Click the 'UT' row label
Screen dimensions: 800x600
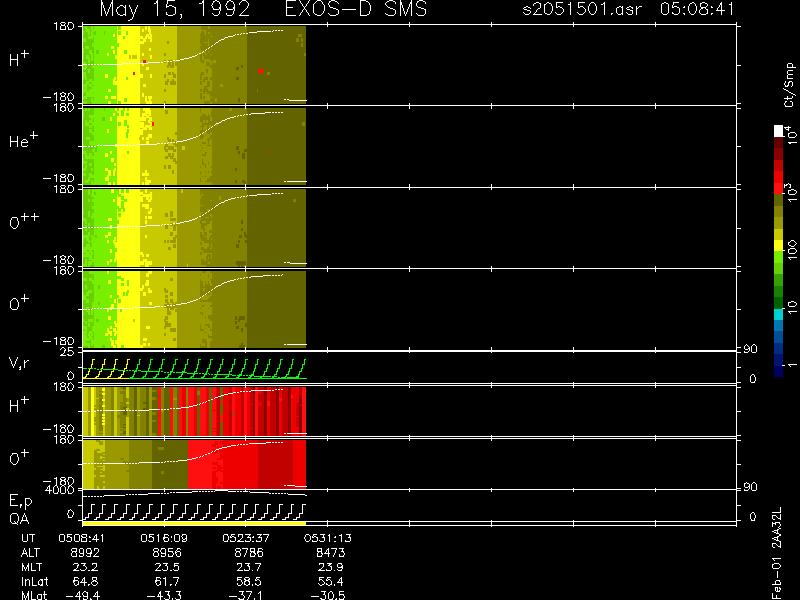coord(28,538)
